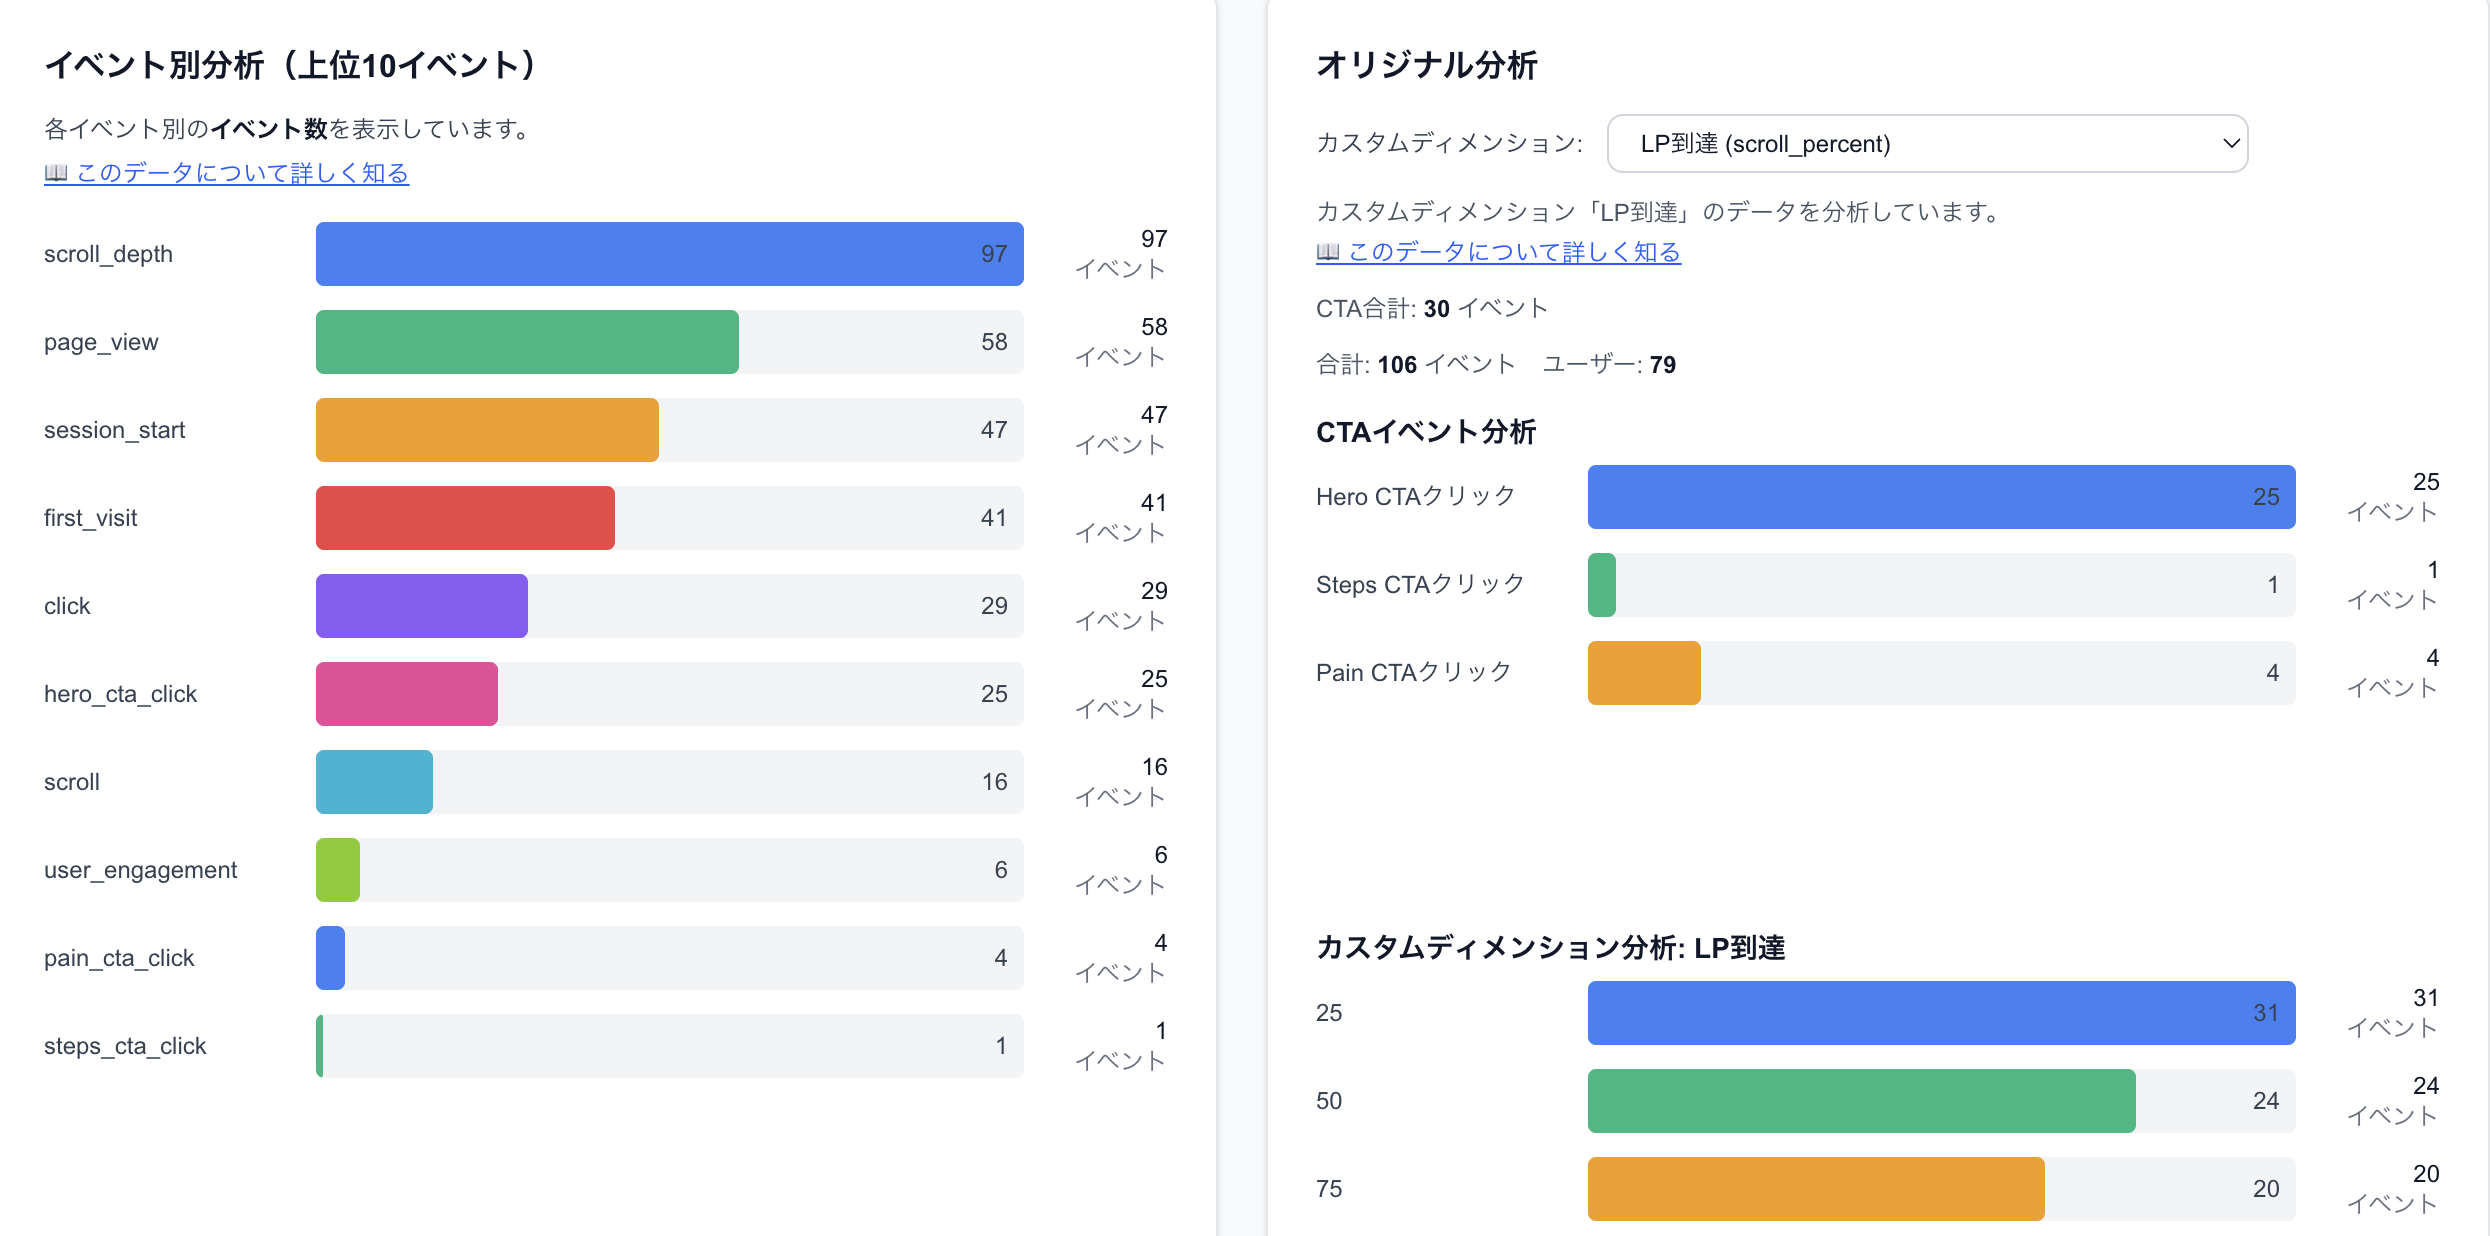Click the blue scroll_depth bar
The image size is (2490, 1236).
(669, 254)
